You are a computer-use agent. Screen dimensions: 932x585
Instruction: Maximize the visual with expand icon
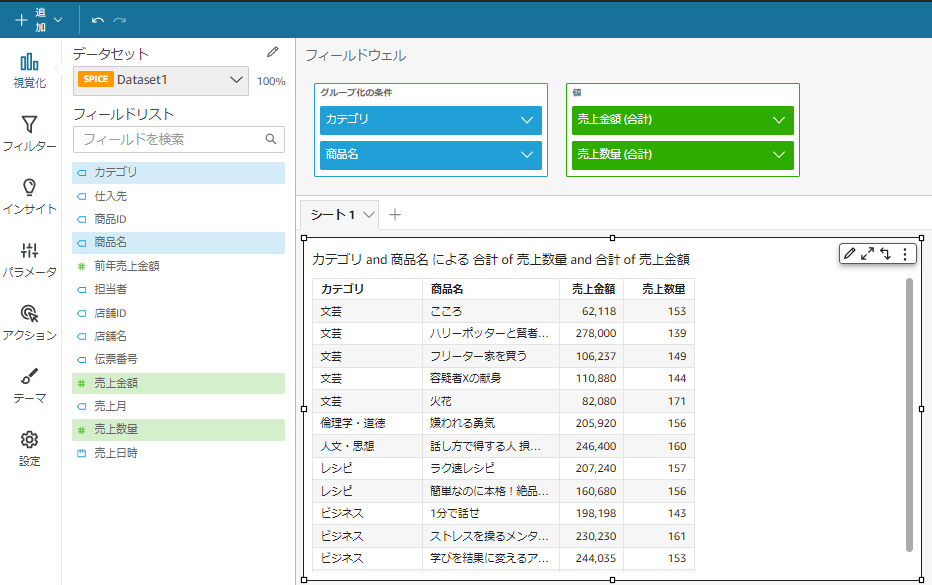pyautogui.click(x=867, y=254)
